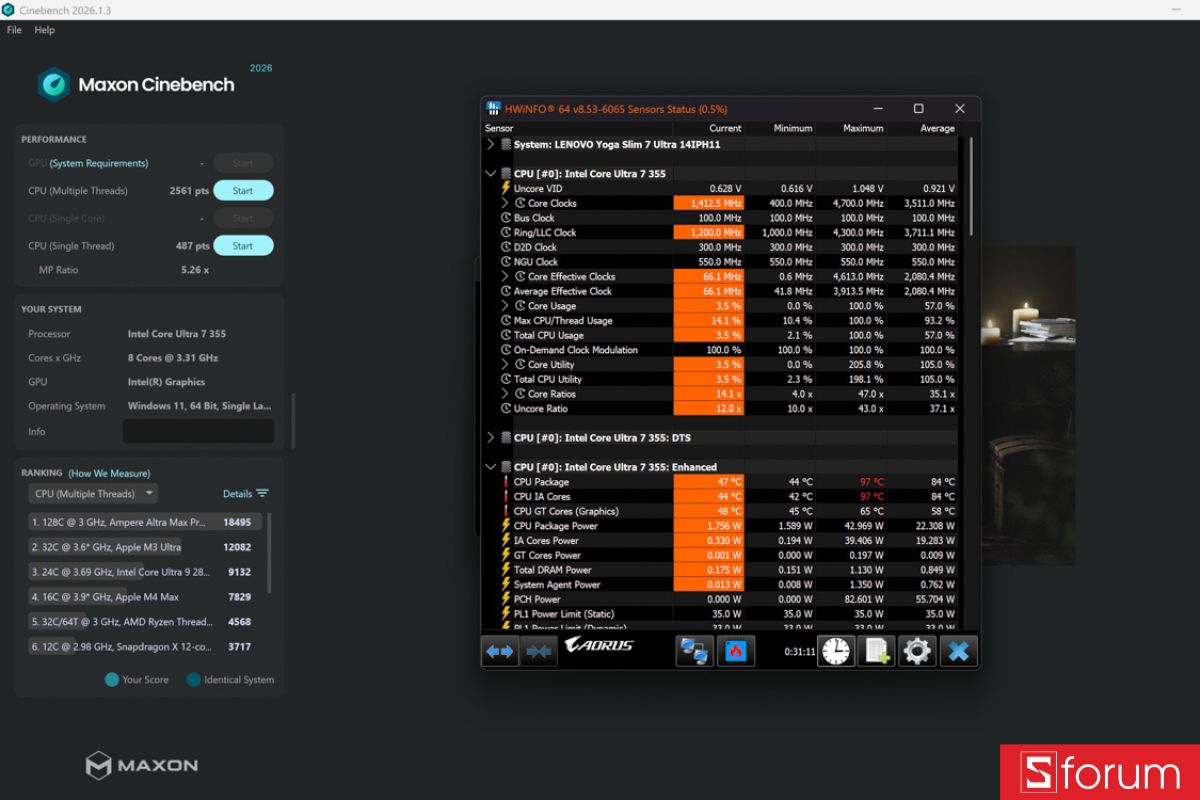Expand the Core Usage row

[x=505, y=306]
